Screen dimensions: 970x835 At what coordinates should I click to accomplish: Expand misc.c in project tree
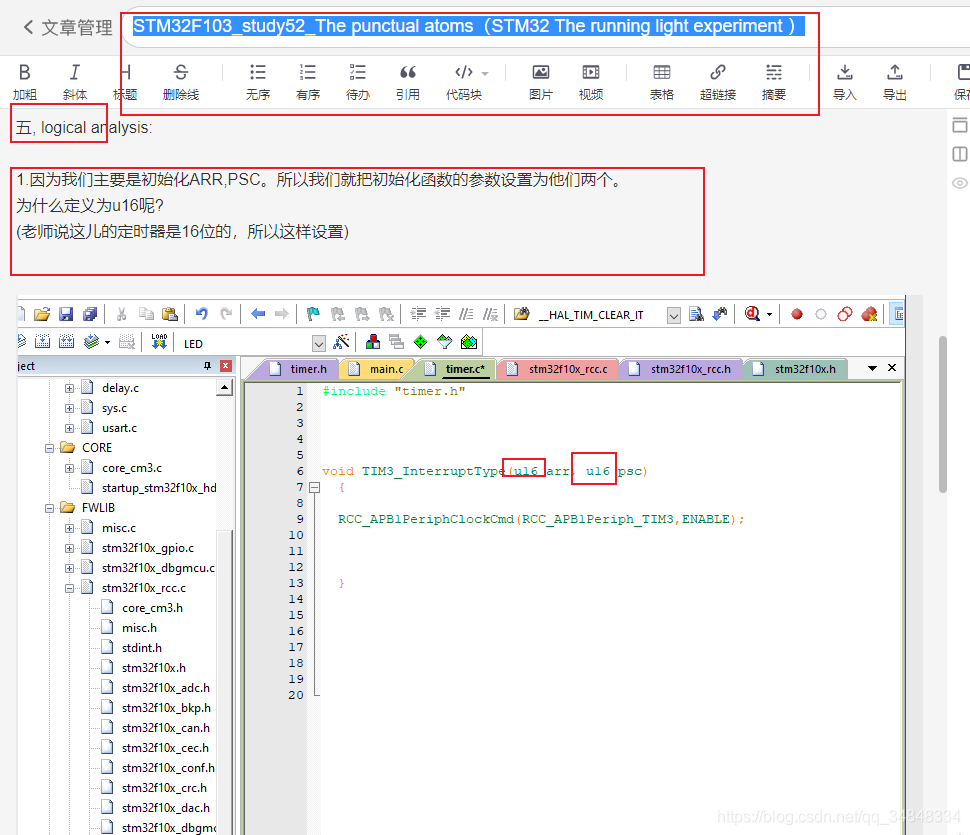pos(69,528)
